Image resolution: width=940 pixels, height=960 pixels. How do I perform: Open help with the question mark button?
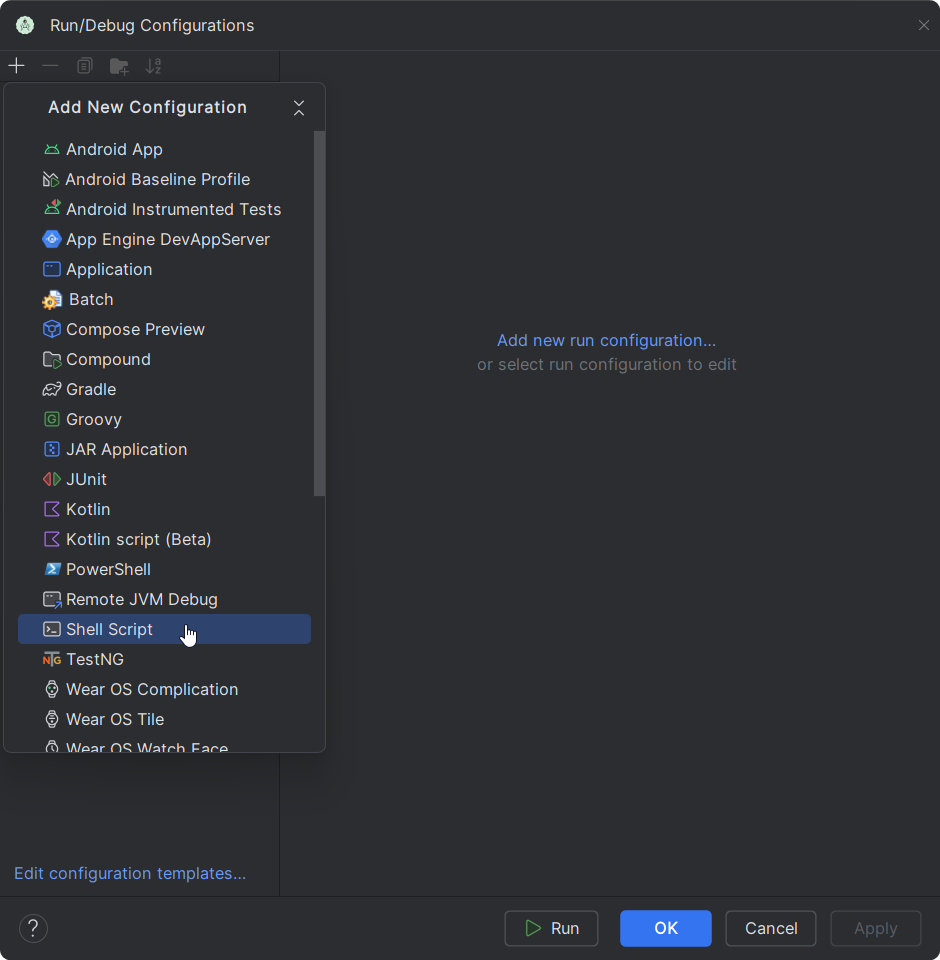[34, 928]
